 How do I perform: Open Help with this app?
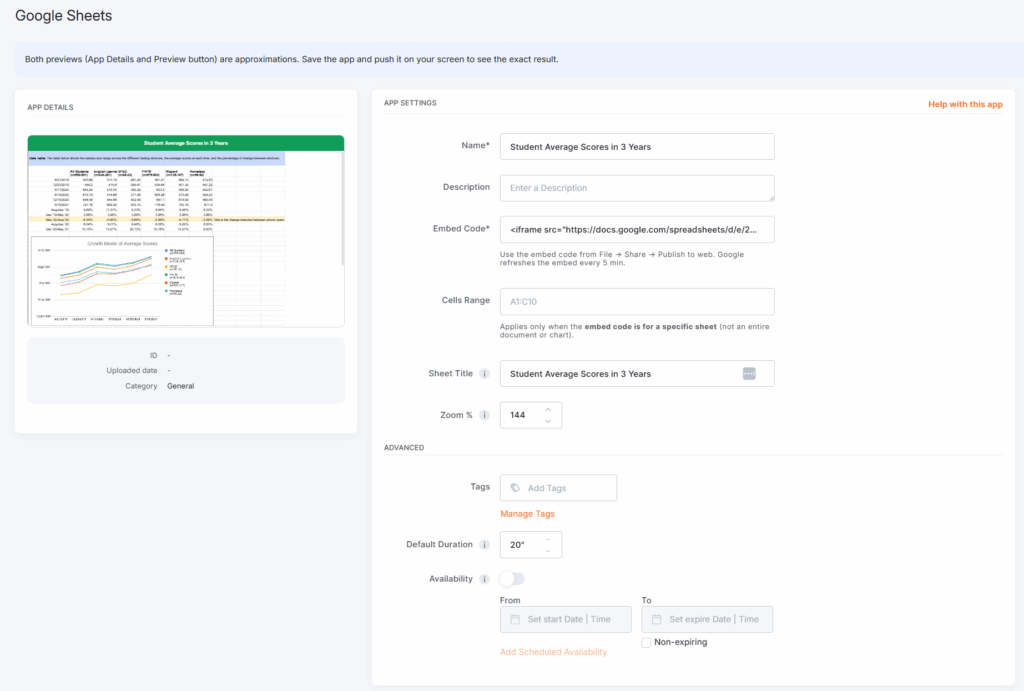[x=964, y=103]
